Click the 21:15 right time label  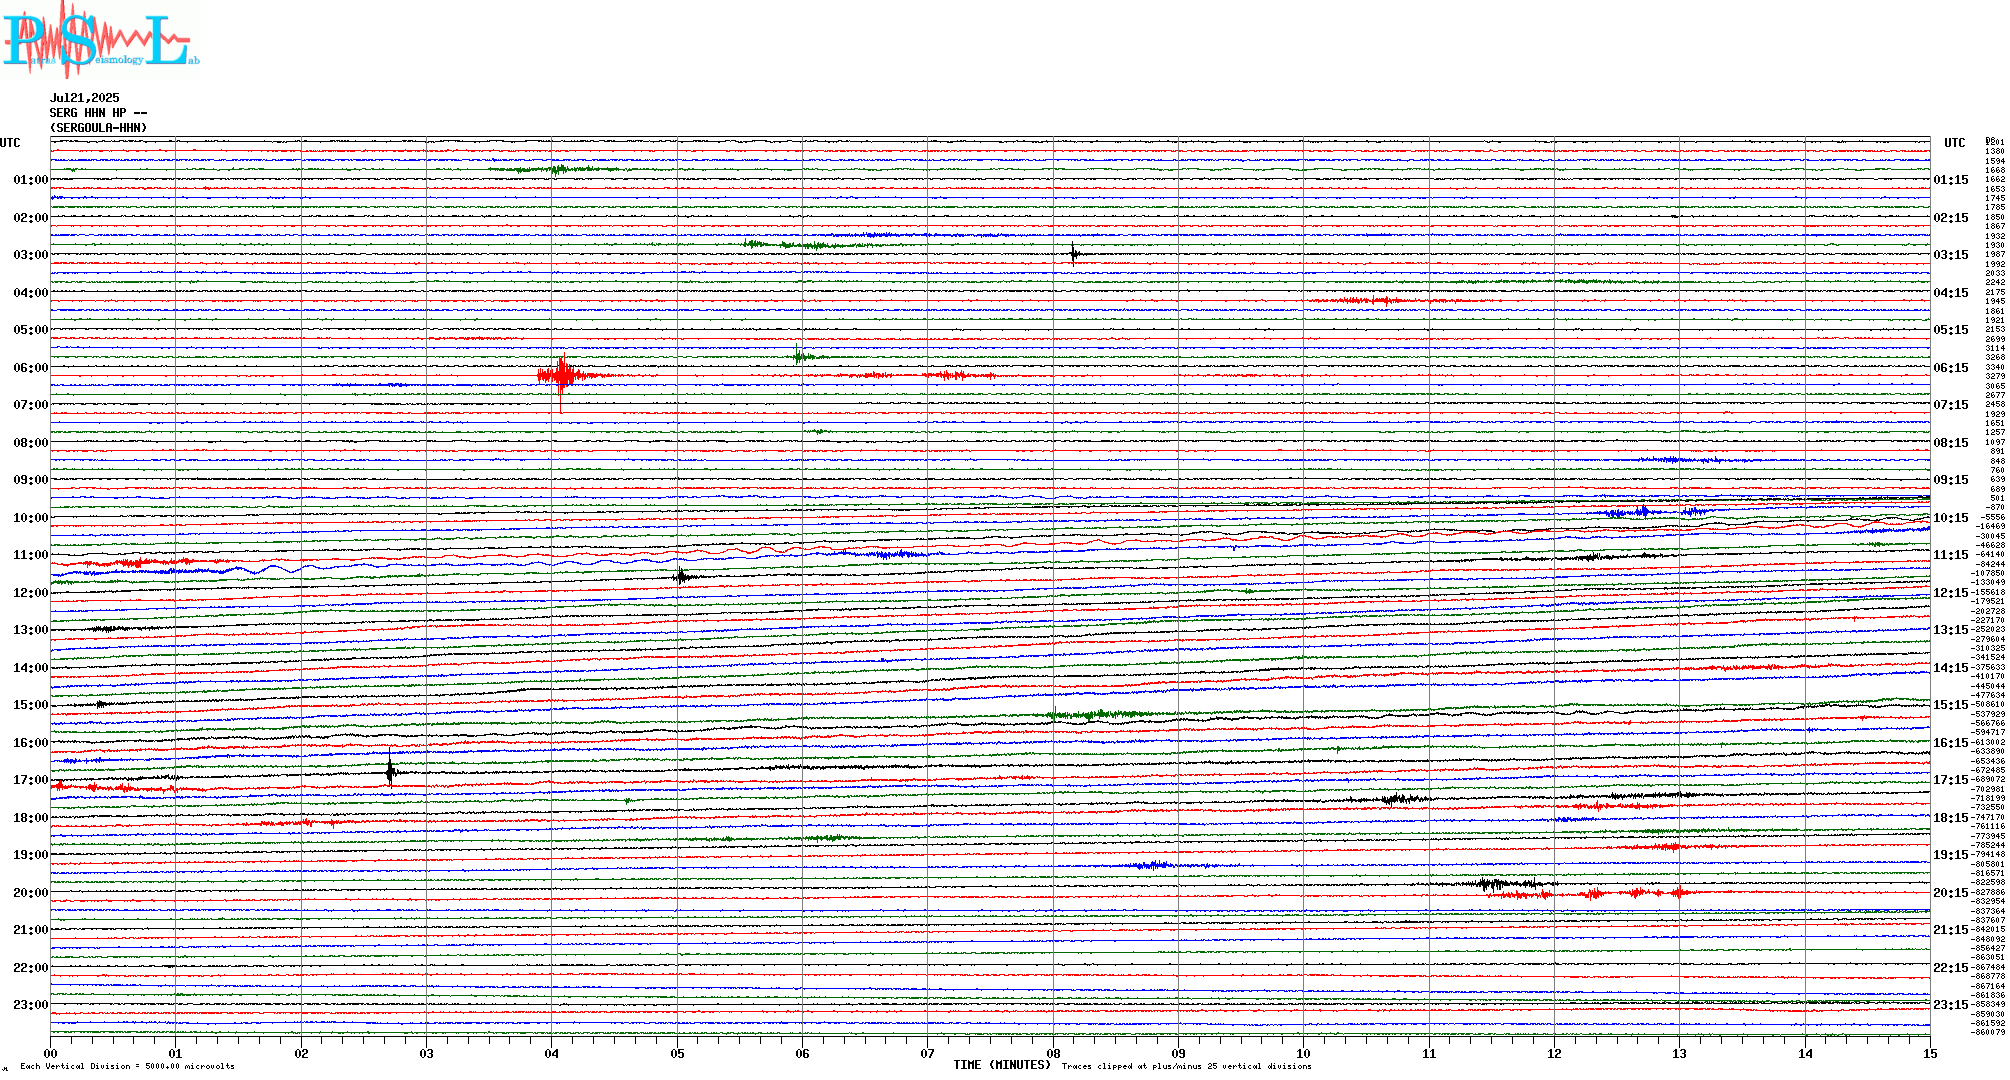coord(1951,930)
